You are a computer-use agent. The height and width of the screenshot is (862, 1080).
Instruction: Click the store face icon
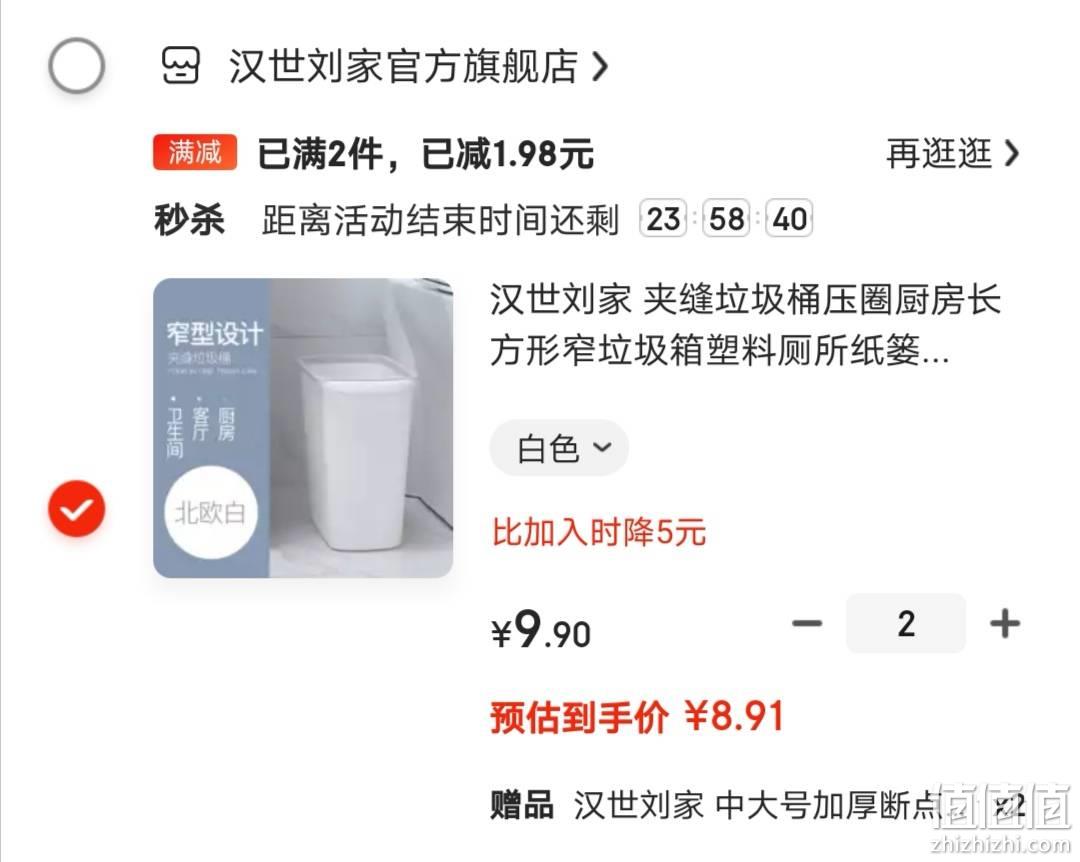[180, 65]
